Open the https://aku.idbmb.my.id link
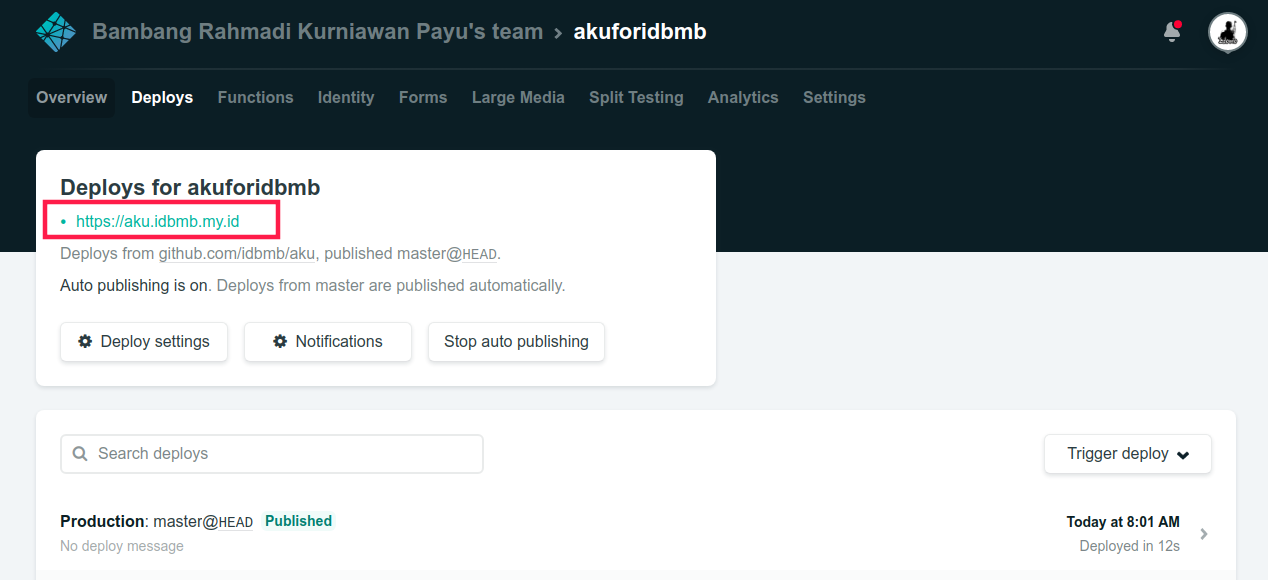This screenshot has width=1268, height=580. coord(158,221)
